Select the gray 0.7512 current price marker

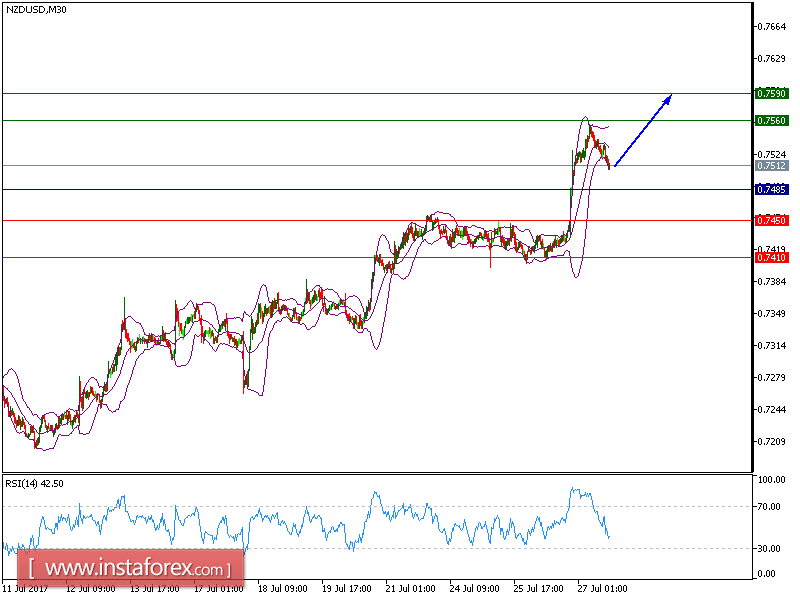pos(772,166)
